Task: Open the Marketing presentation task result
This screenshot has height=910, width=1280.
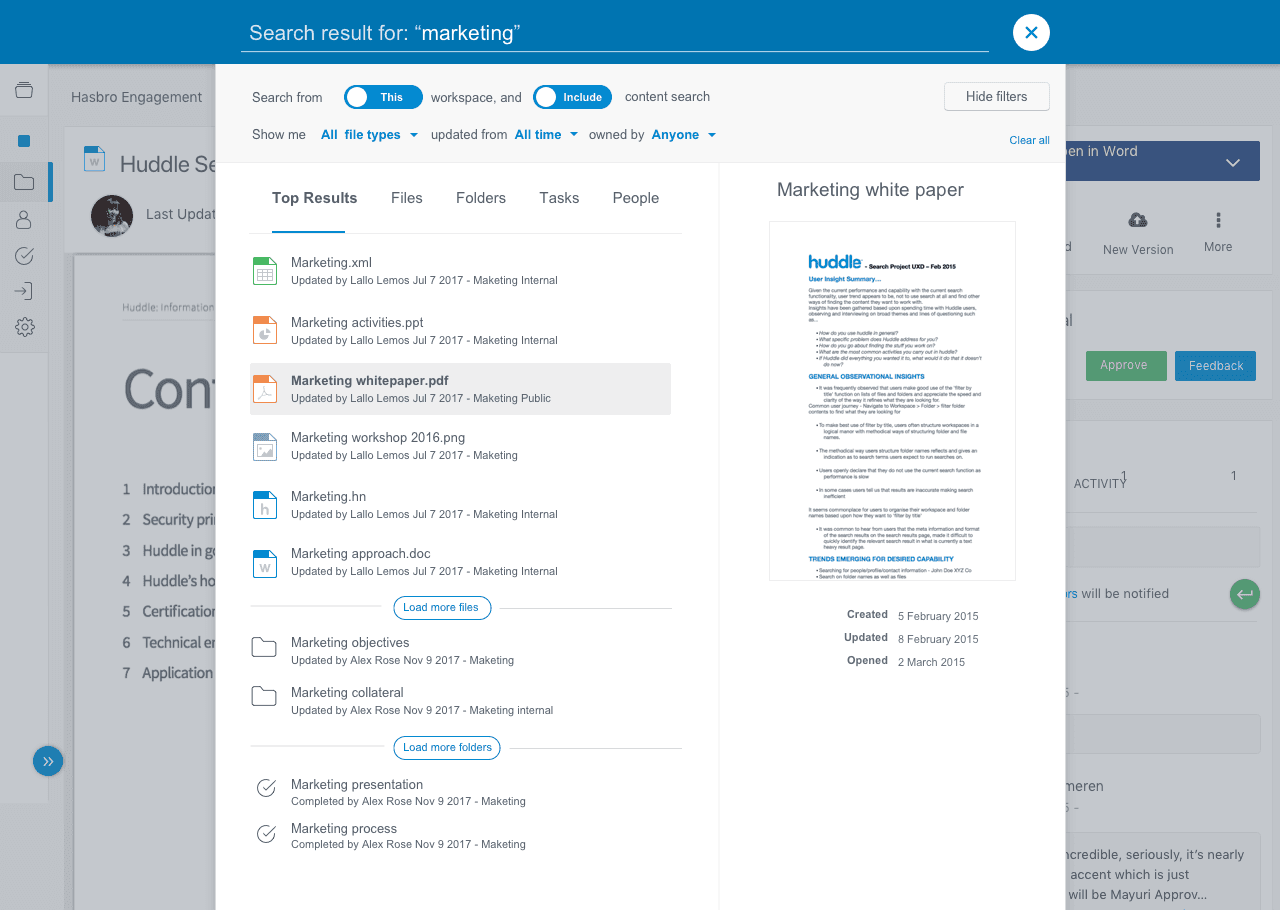Action: click(460, 792)
